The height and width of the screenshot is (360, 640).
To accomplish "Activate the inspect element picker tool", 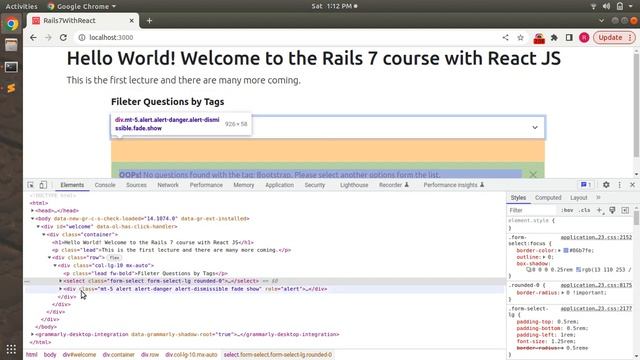I will (31, 185).
